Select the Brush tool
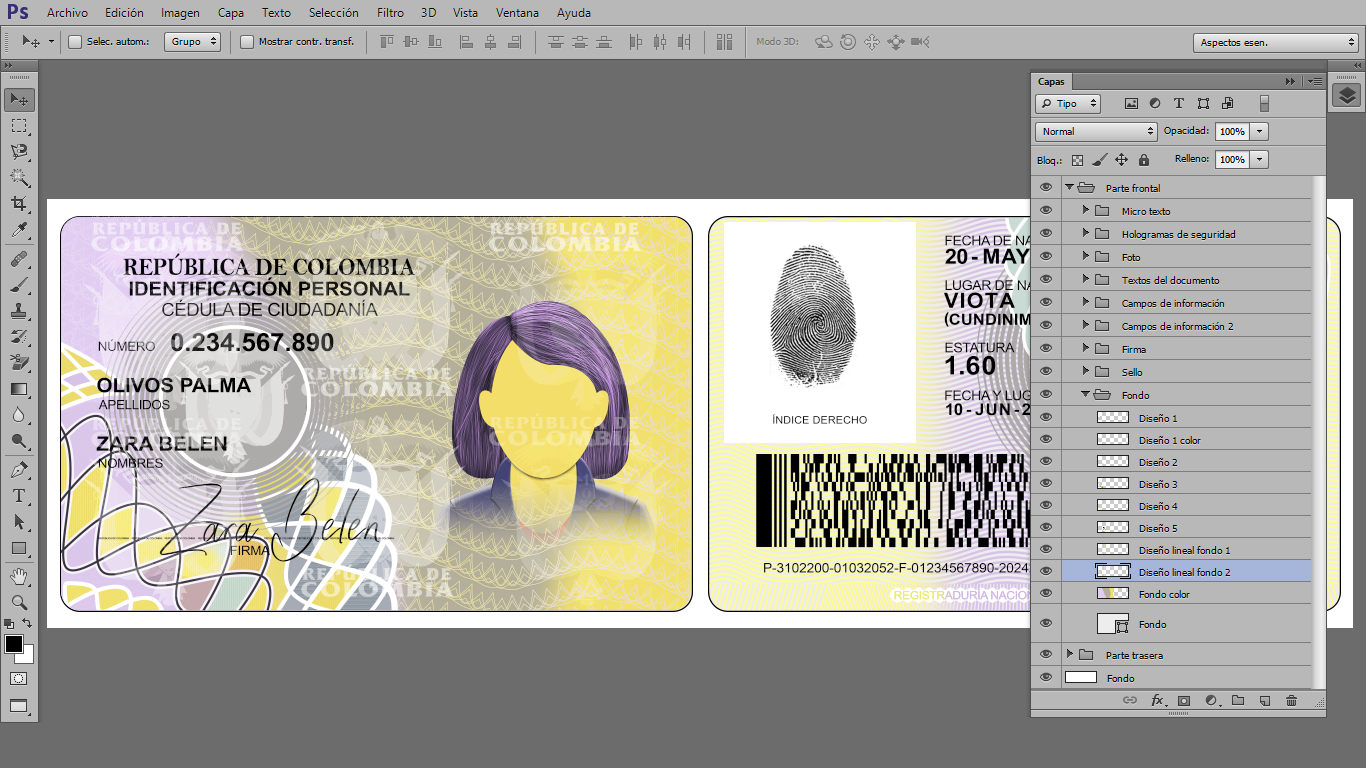Screen dimensions: 1366x768 coord(19,286)
